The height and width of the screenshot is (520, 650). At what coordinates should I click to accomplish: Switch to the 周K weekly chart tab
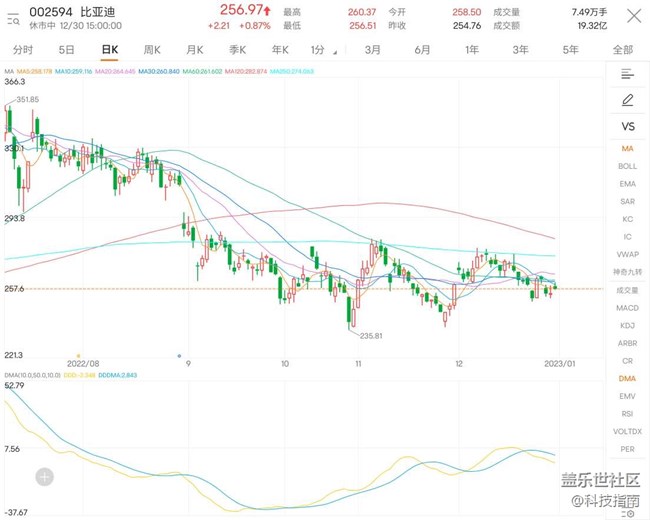point(153,49)
